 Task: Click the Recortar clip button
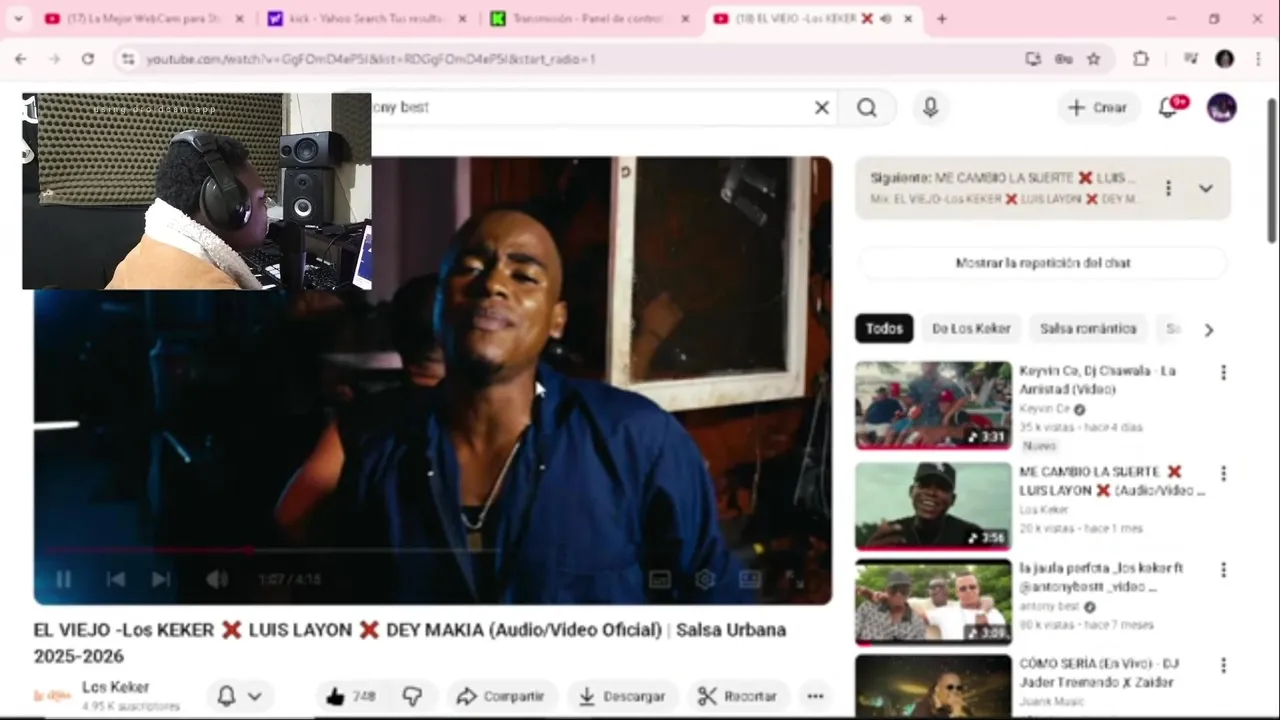[737, 696]
